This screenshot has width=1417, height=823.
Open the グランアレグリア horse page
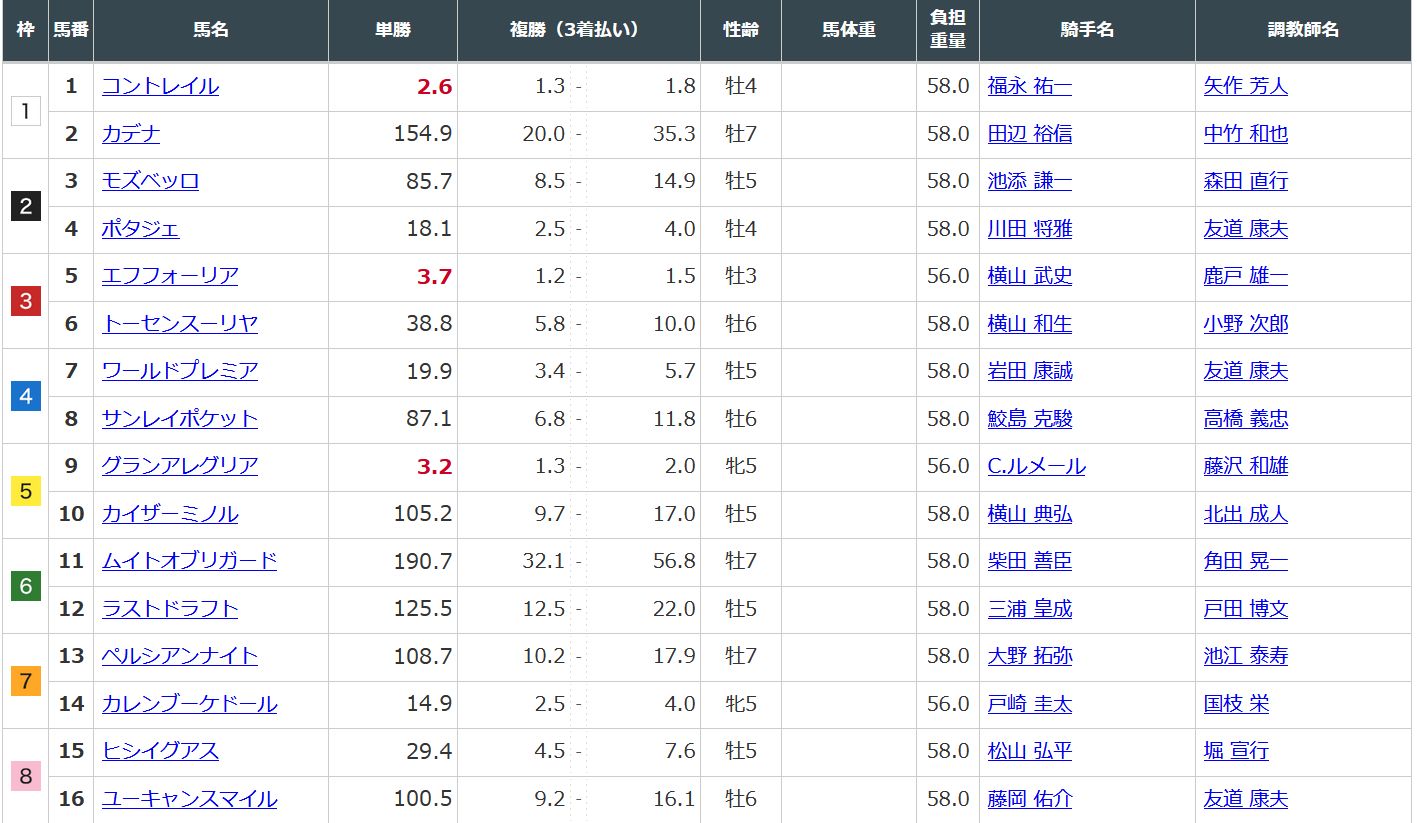click(180, 466)
